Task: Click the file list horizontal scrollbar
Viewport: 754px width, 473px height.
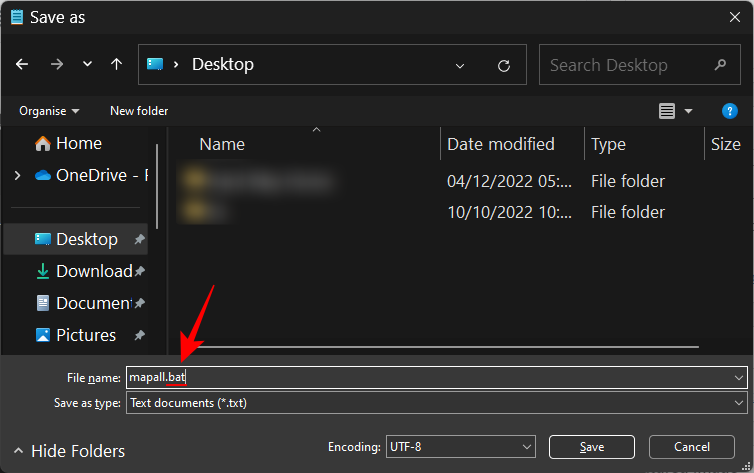Action: [x=448, y=347]
